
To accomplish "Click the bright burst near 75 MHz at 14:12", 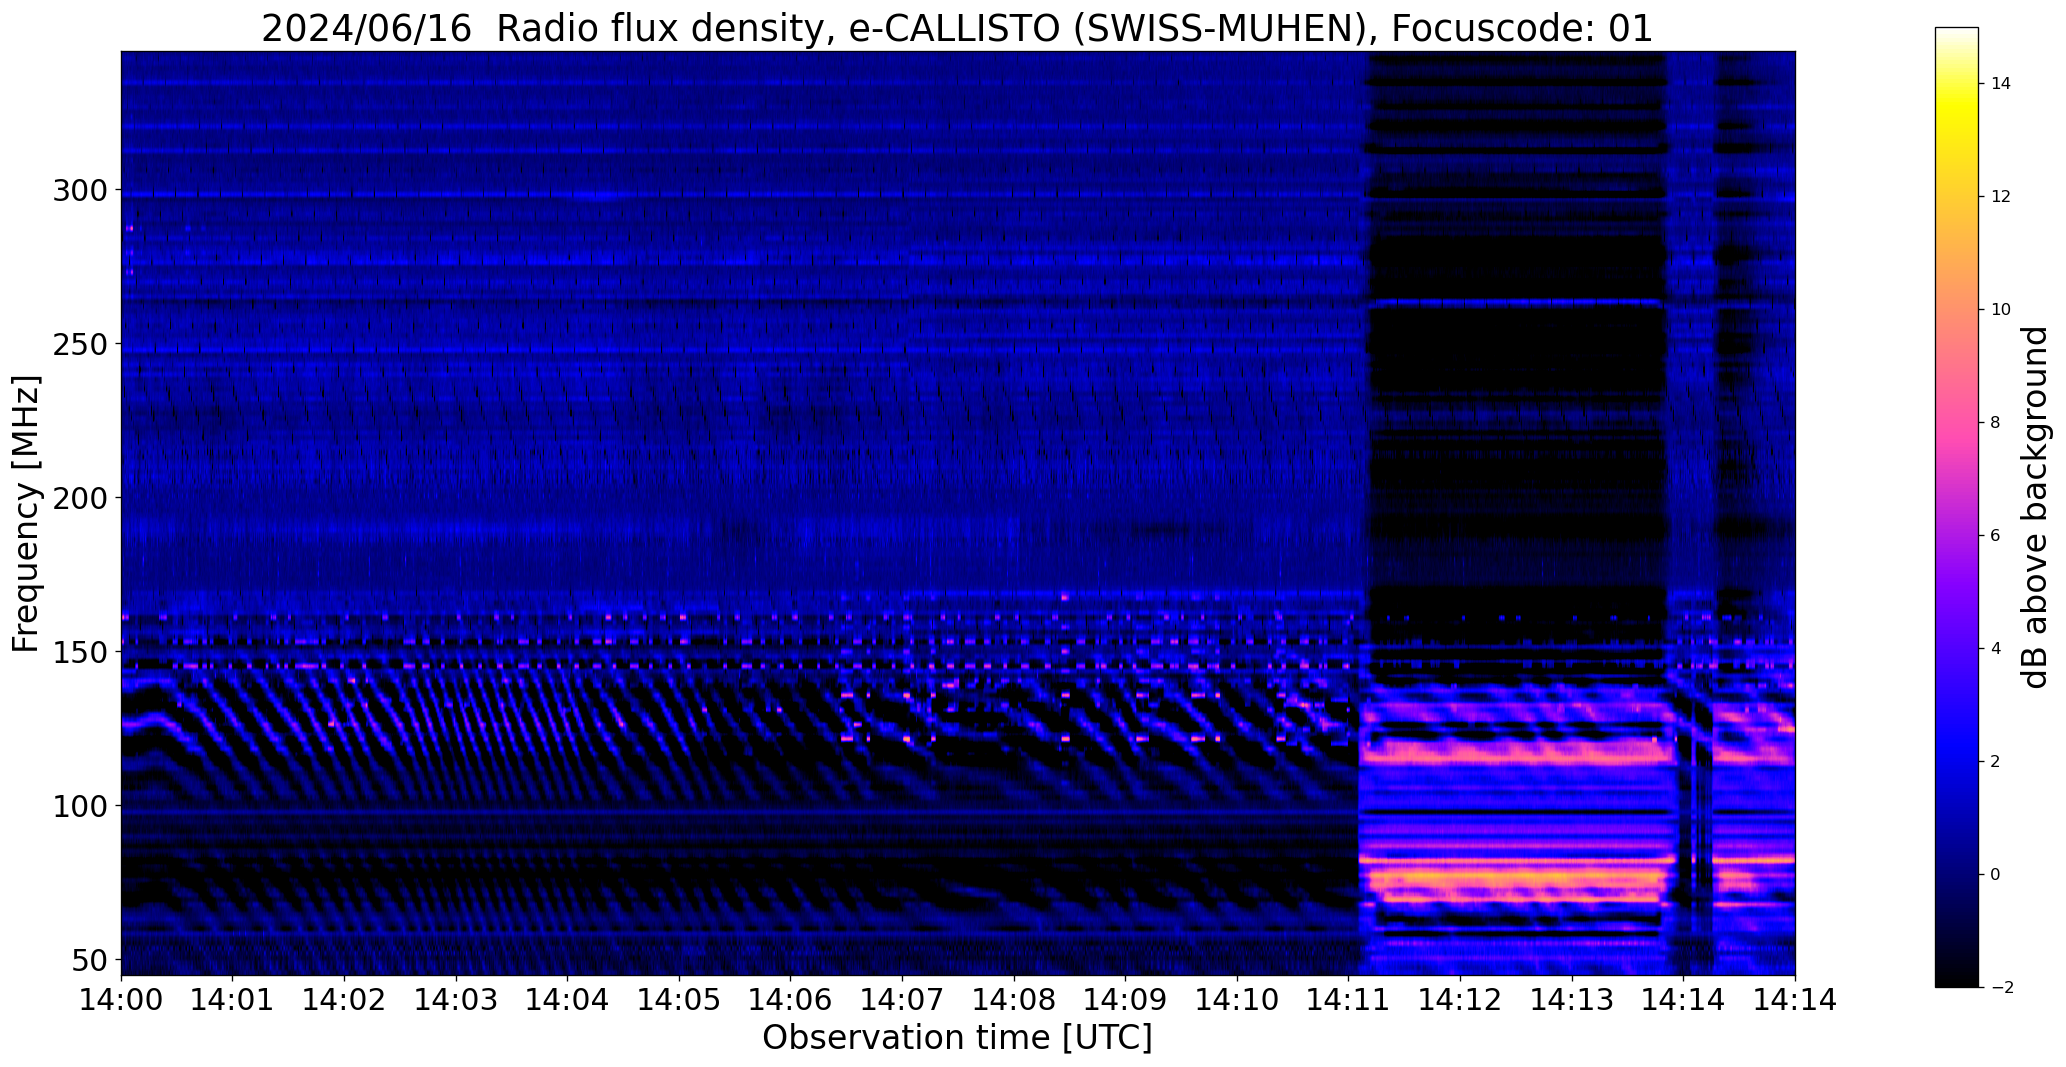I will [1514, 880].
